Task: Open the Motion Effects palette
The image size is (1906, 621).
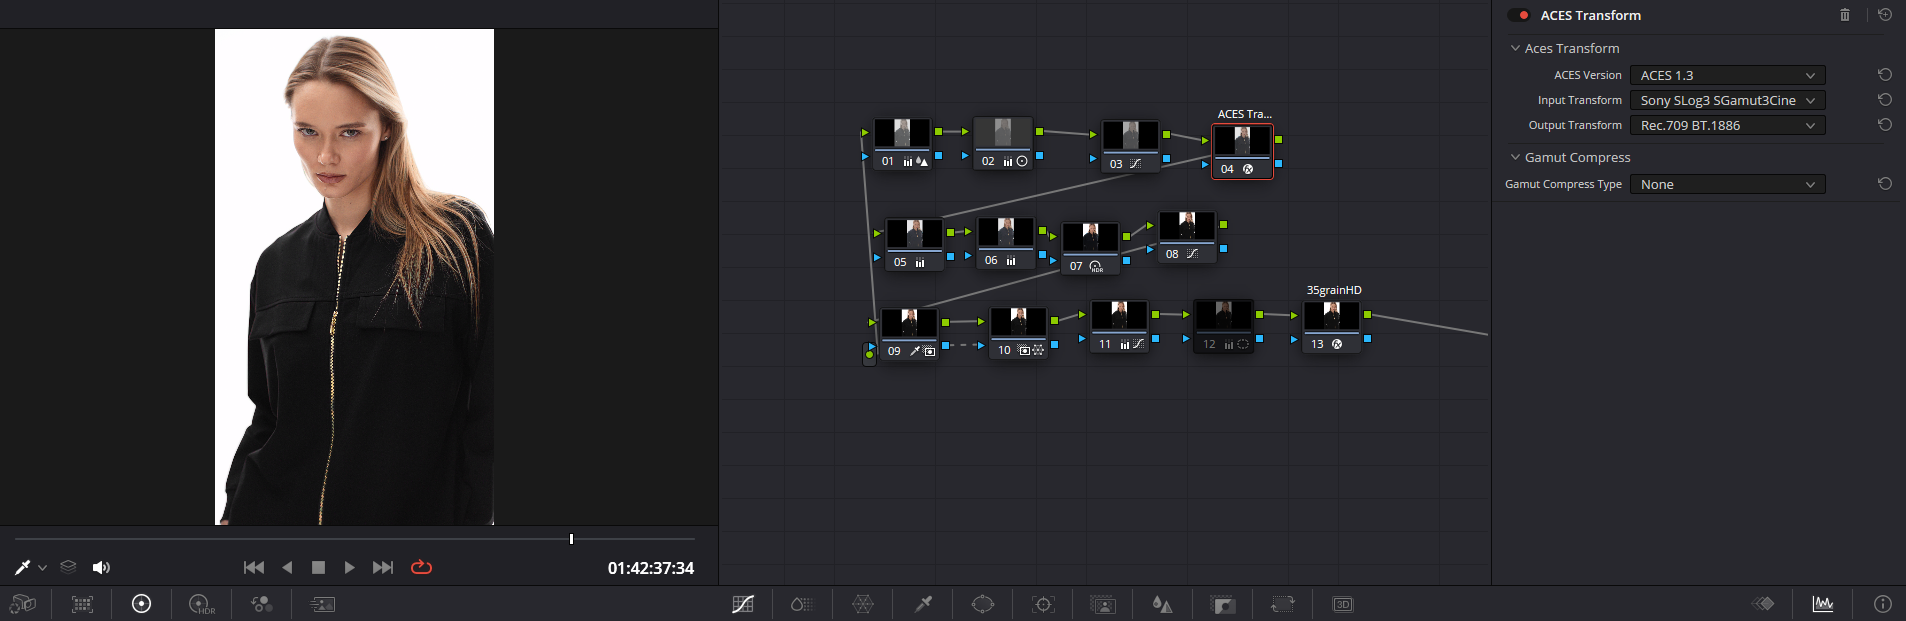Action: pyautogui.click(x=322, y=604)
